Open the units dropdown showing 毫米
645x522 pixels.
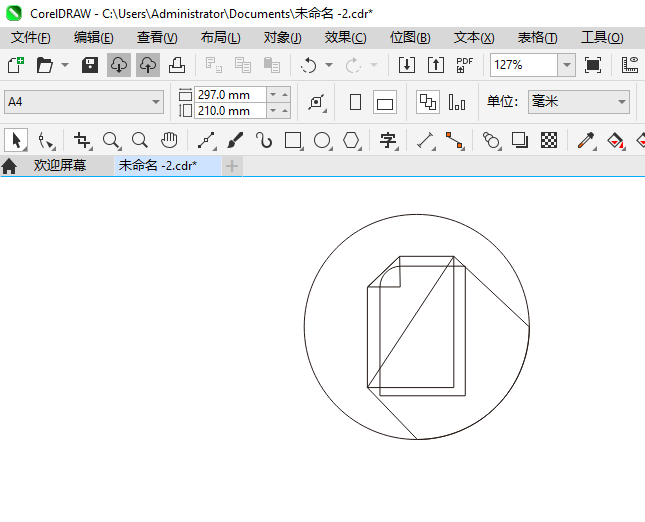point(579,102)
